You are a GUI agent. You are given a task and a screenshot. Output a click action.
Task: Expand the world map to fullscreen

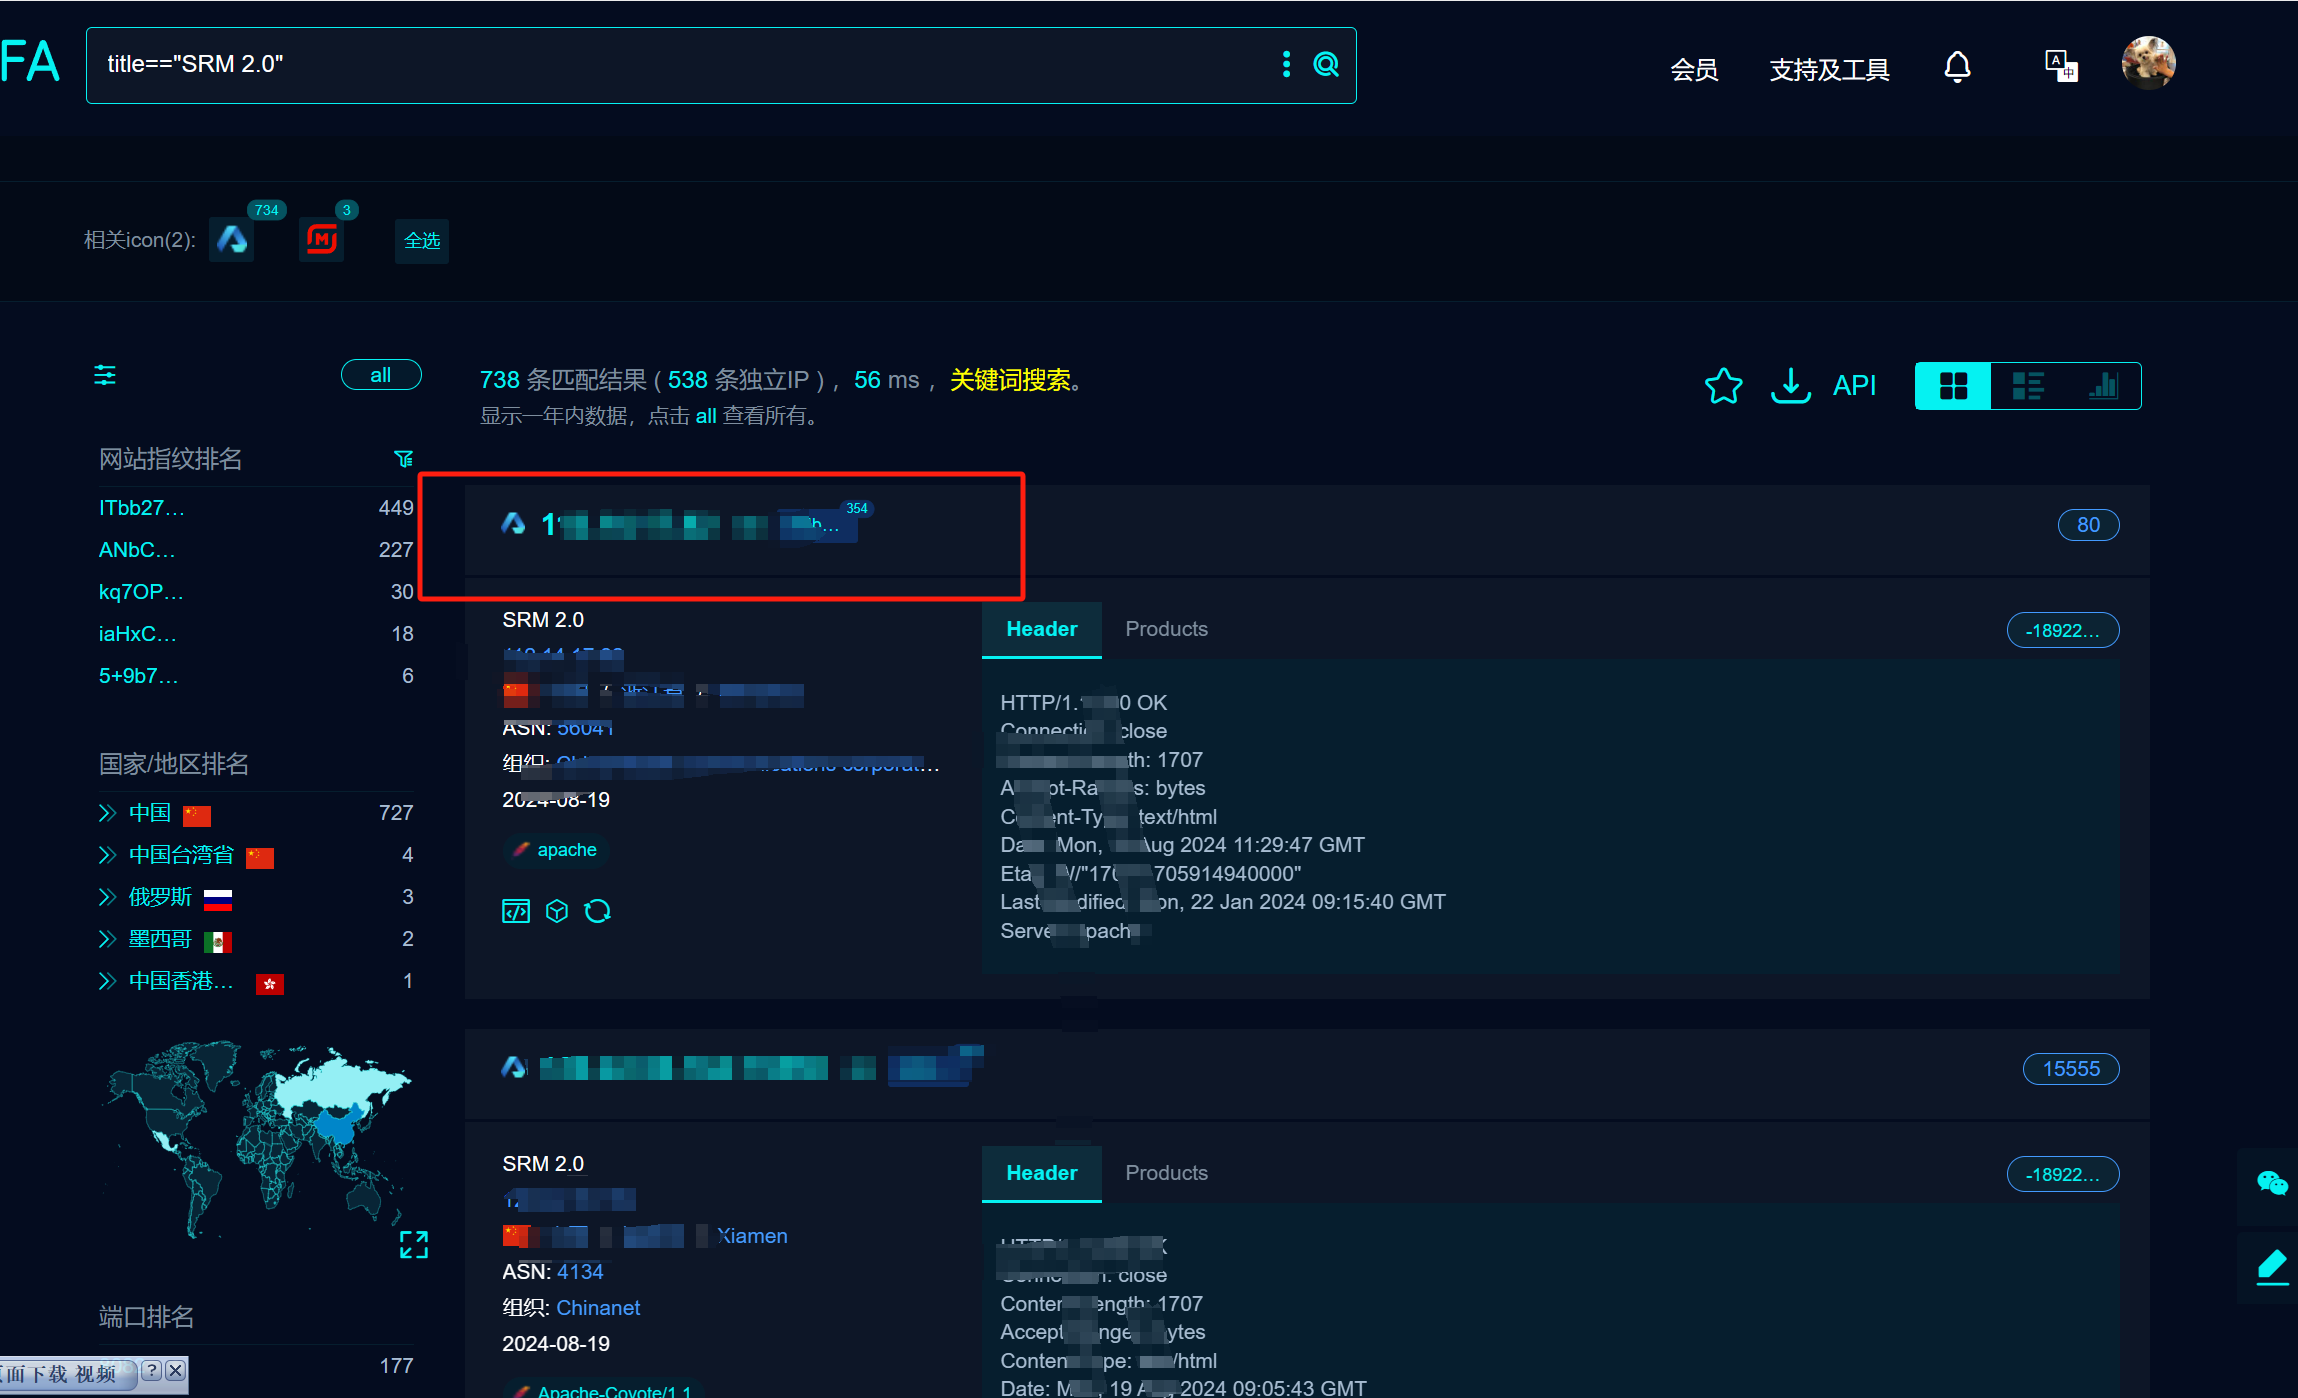[x=413, y=1244]
